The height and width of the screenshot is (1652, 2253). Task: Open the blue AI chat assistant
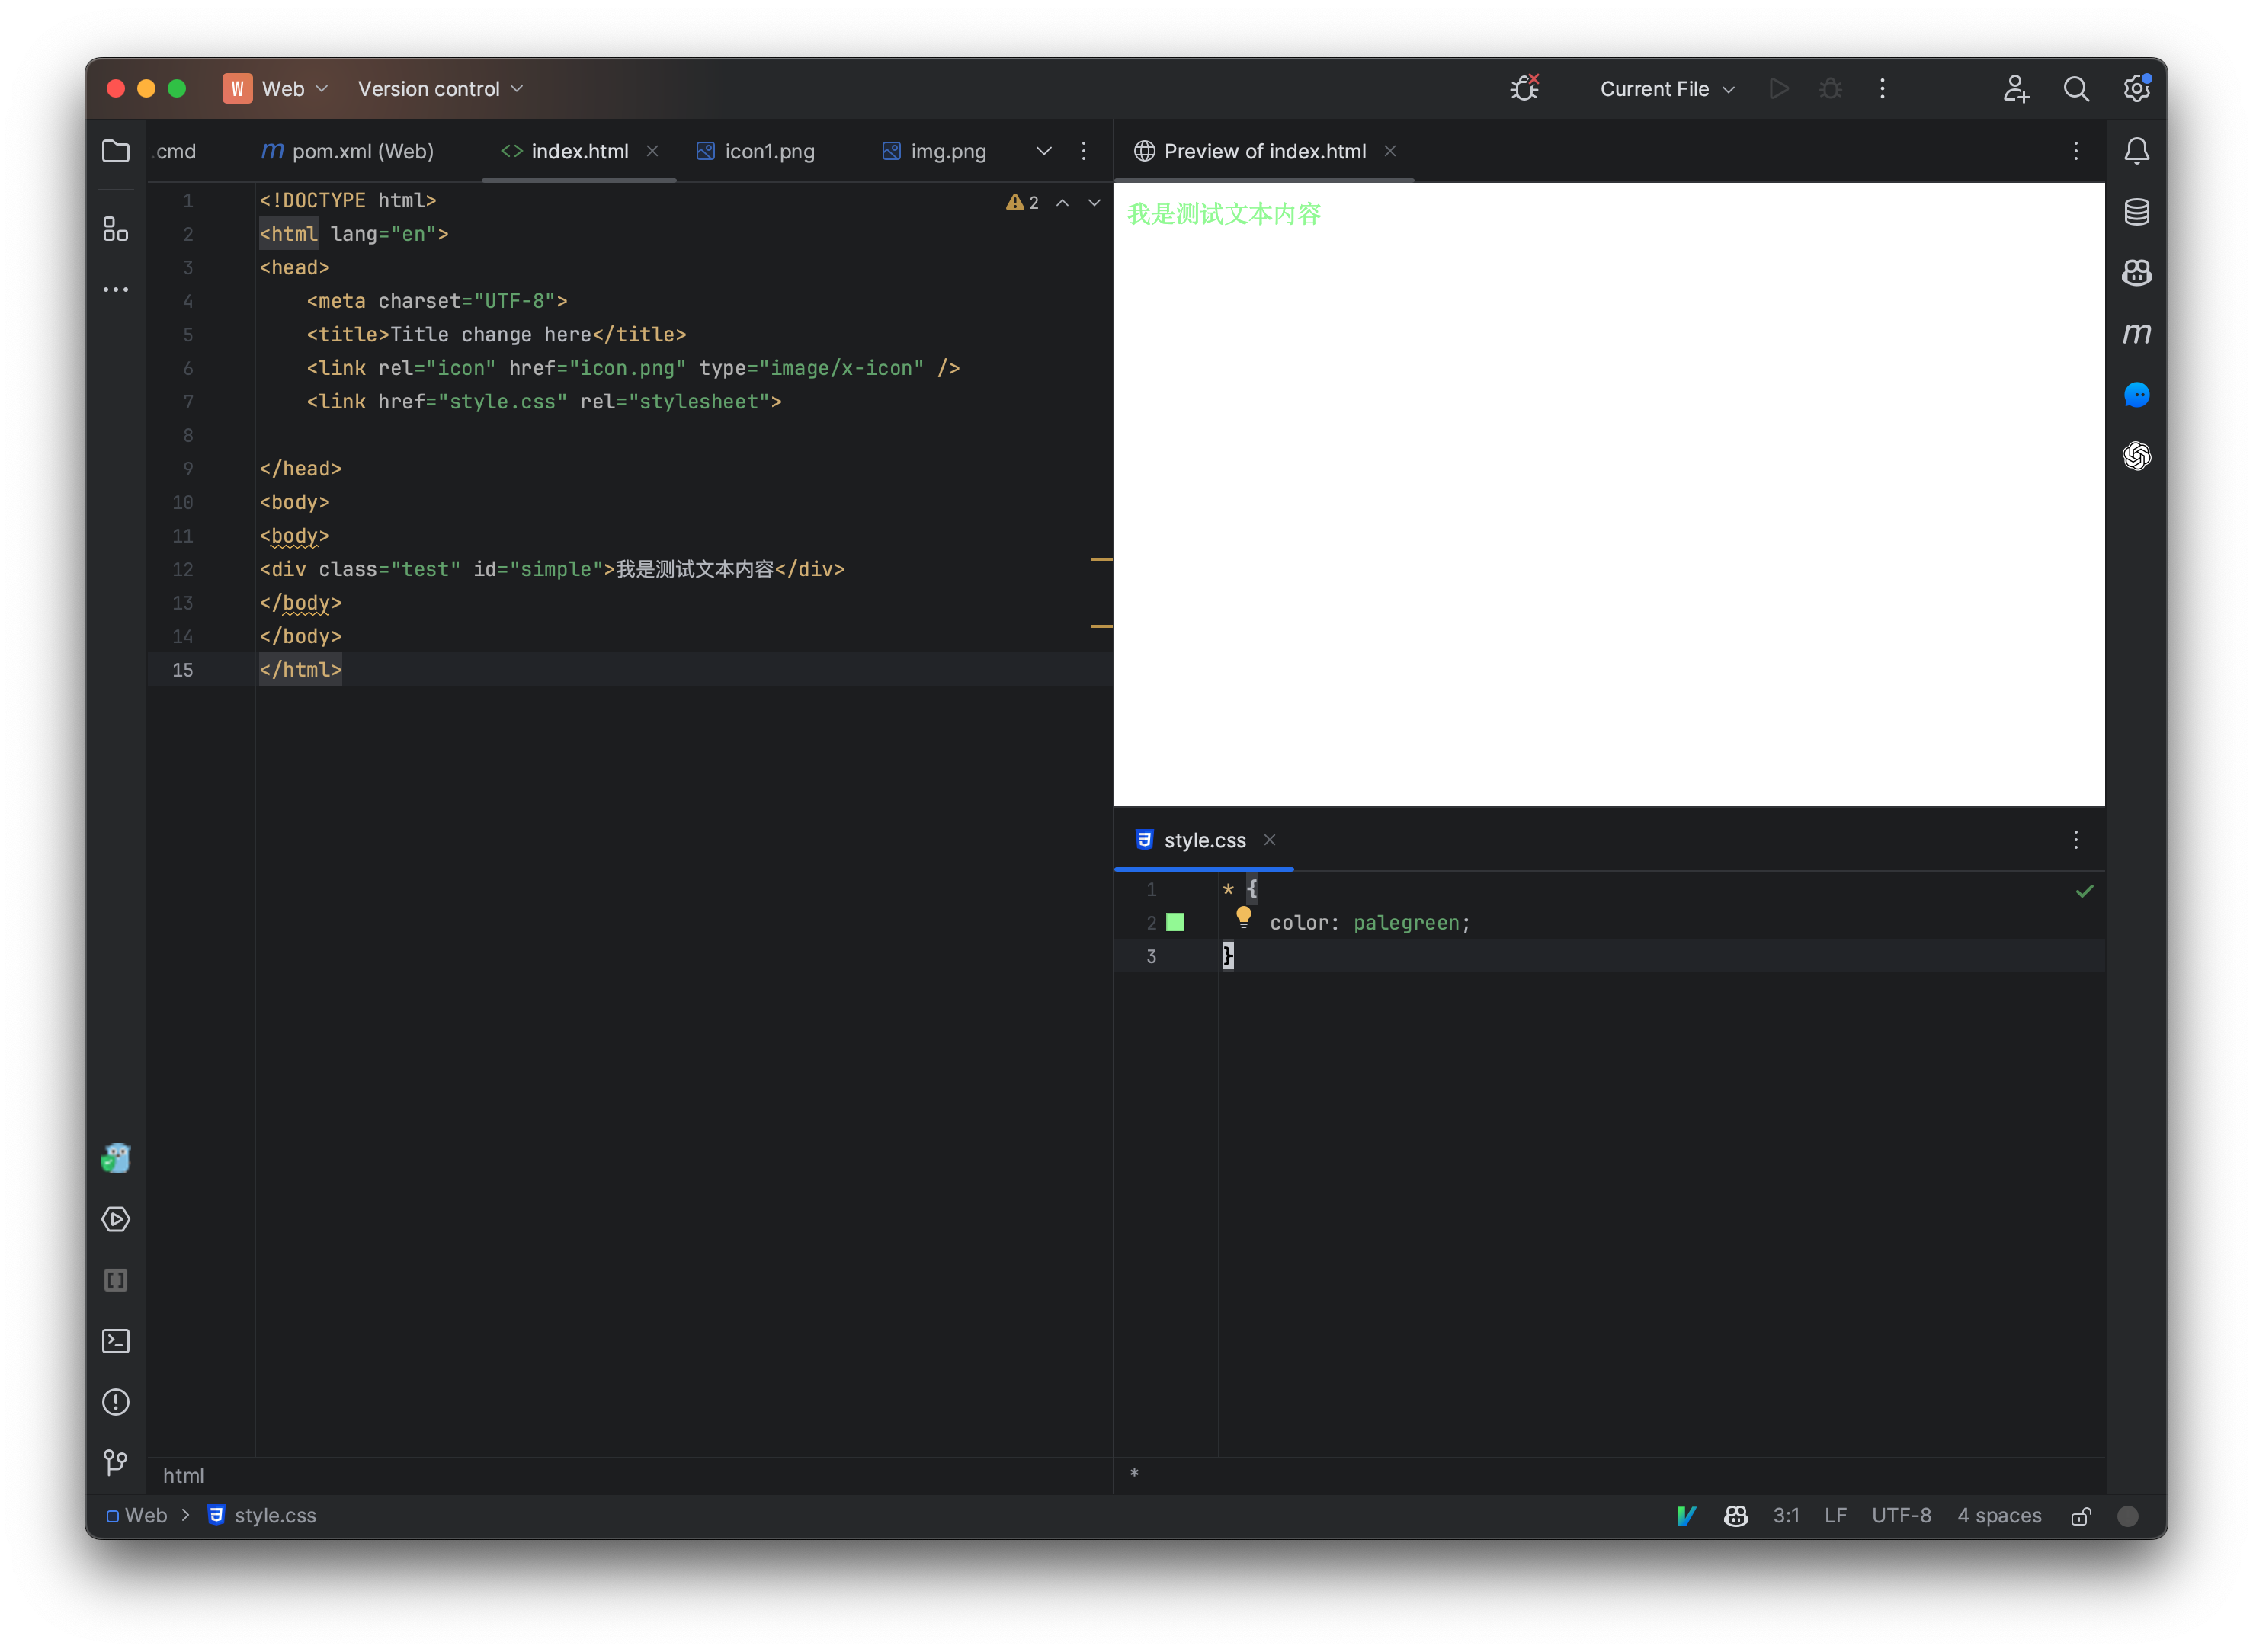[x=2137, y=395]
